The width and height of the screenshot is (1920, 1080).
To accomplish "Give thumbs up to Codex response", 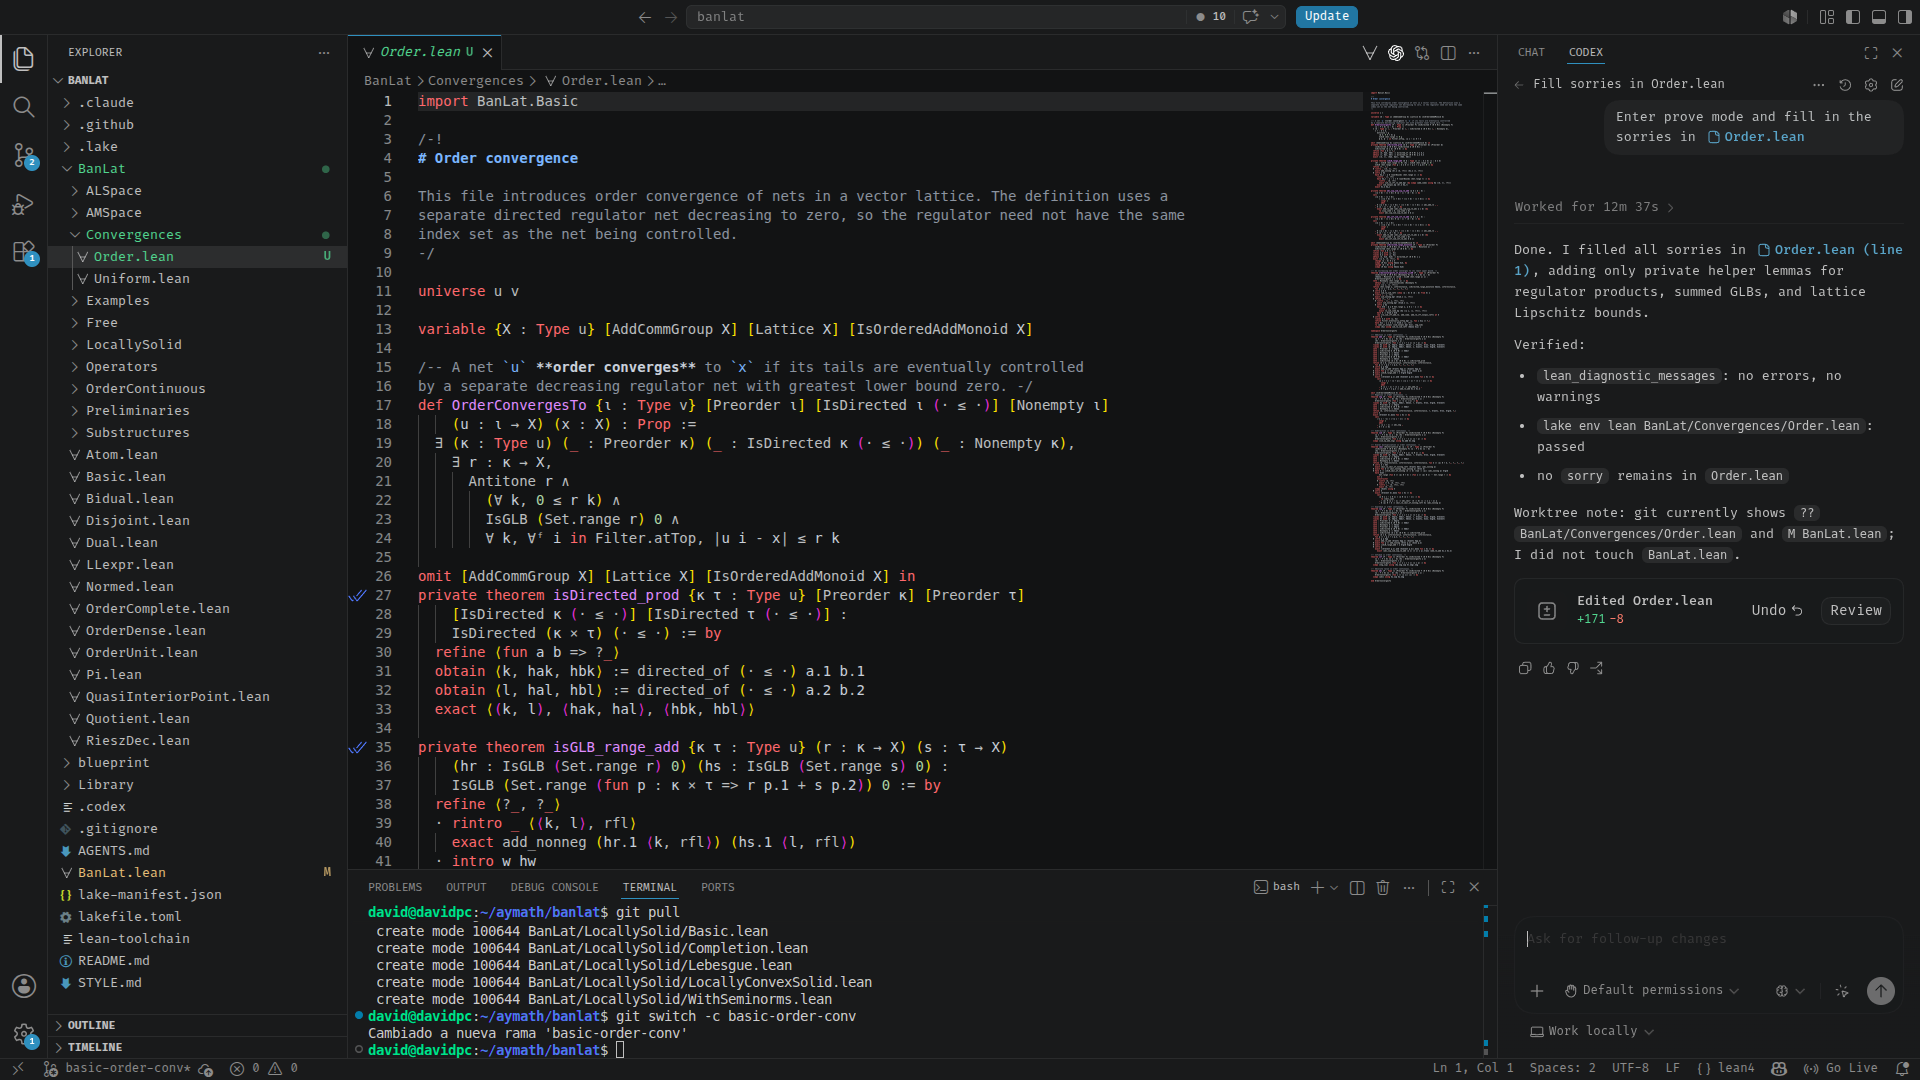I will tap(1549, 668).
